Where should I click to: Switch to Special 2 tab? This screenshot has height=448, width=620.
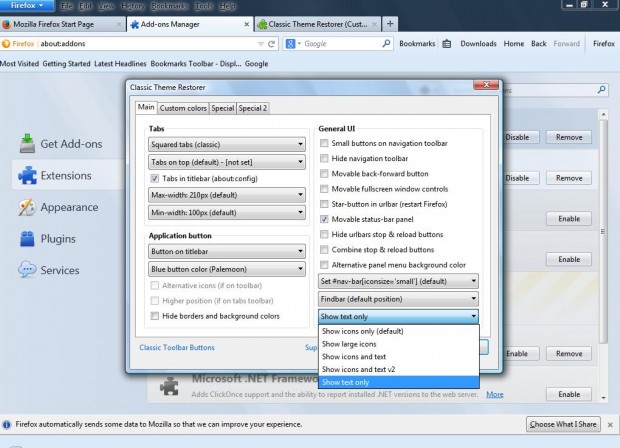253,108
